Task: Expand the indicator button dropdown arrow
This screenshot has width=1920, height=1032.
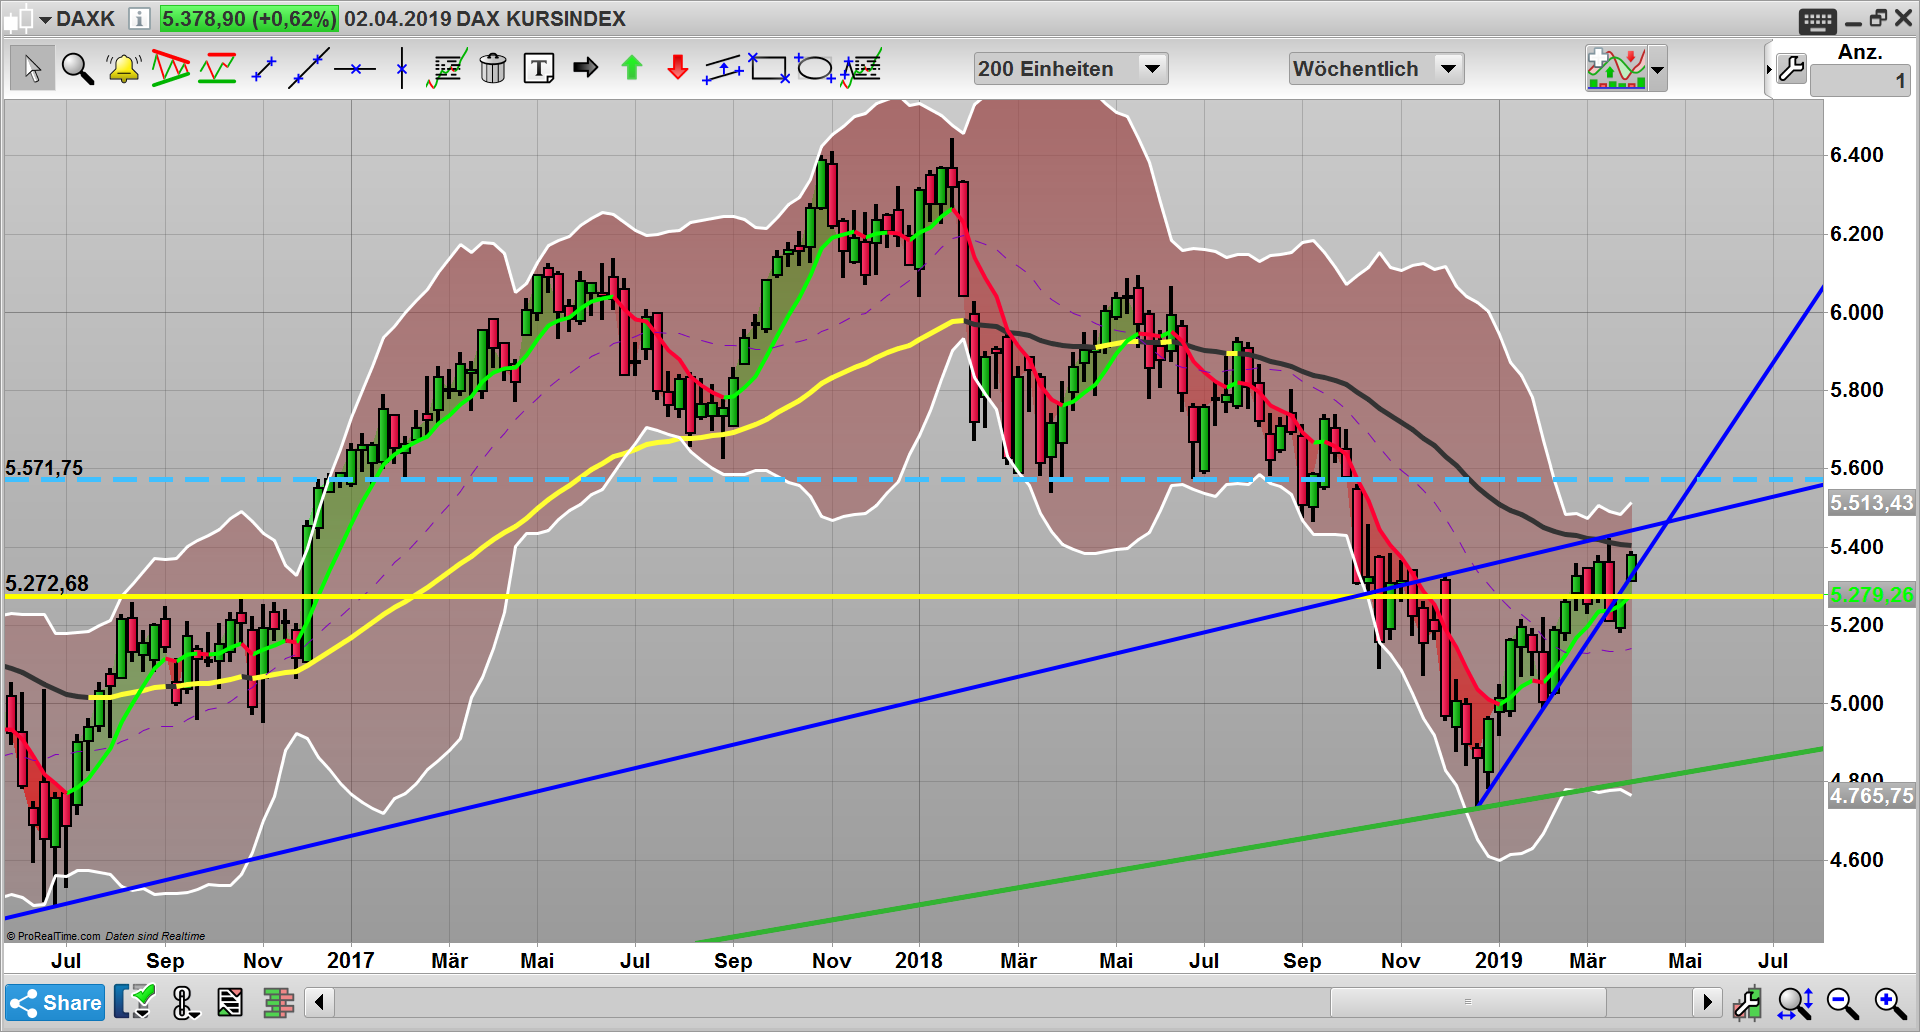Action: pos(1658,70)
